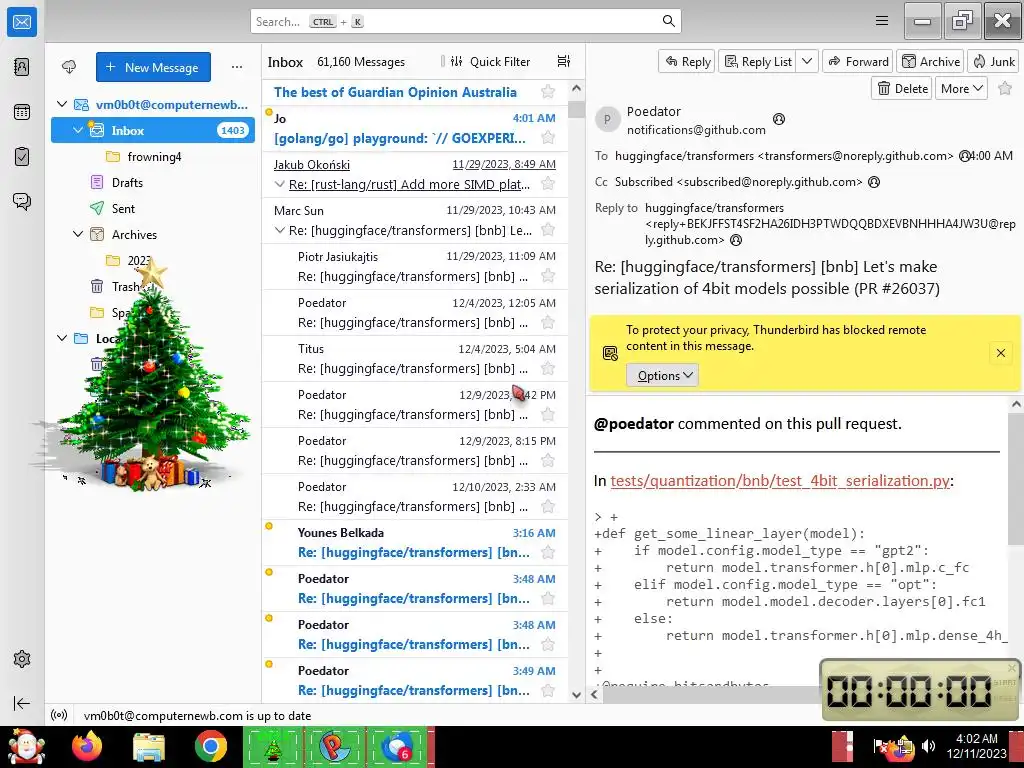The height and width of the screenshot is (768, 1024).
Task: Dismiss the remote content warning bar
Action: [x=1000, y=353]
